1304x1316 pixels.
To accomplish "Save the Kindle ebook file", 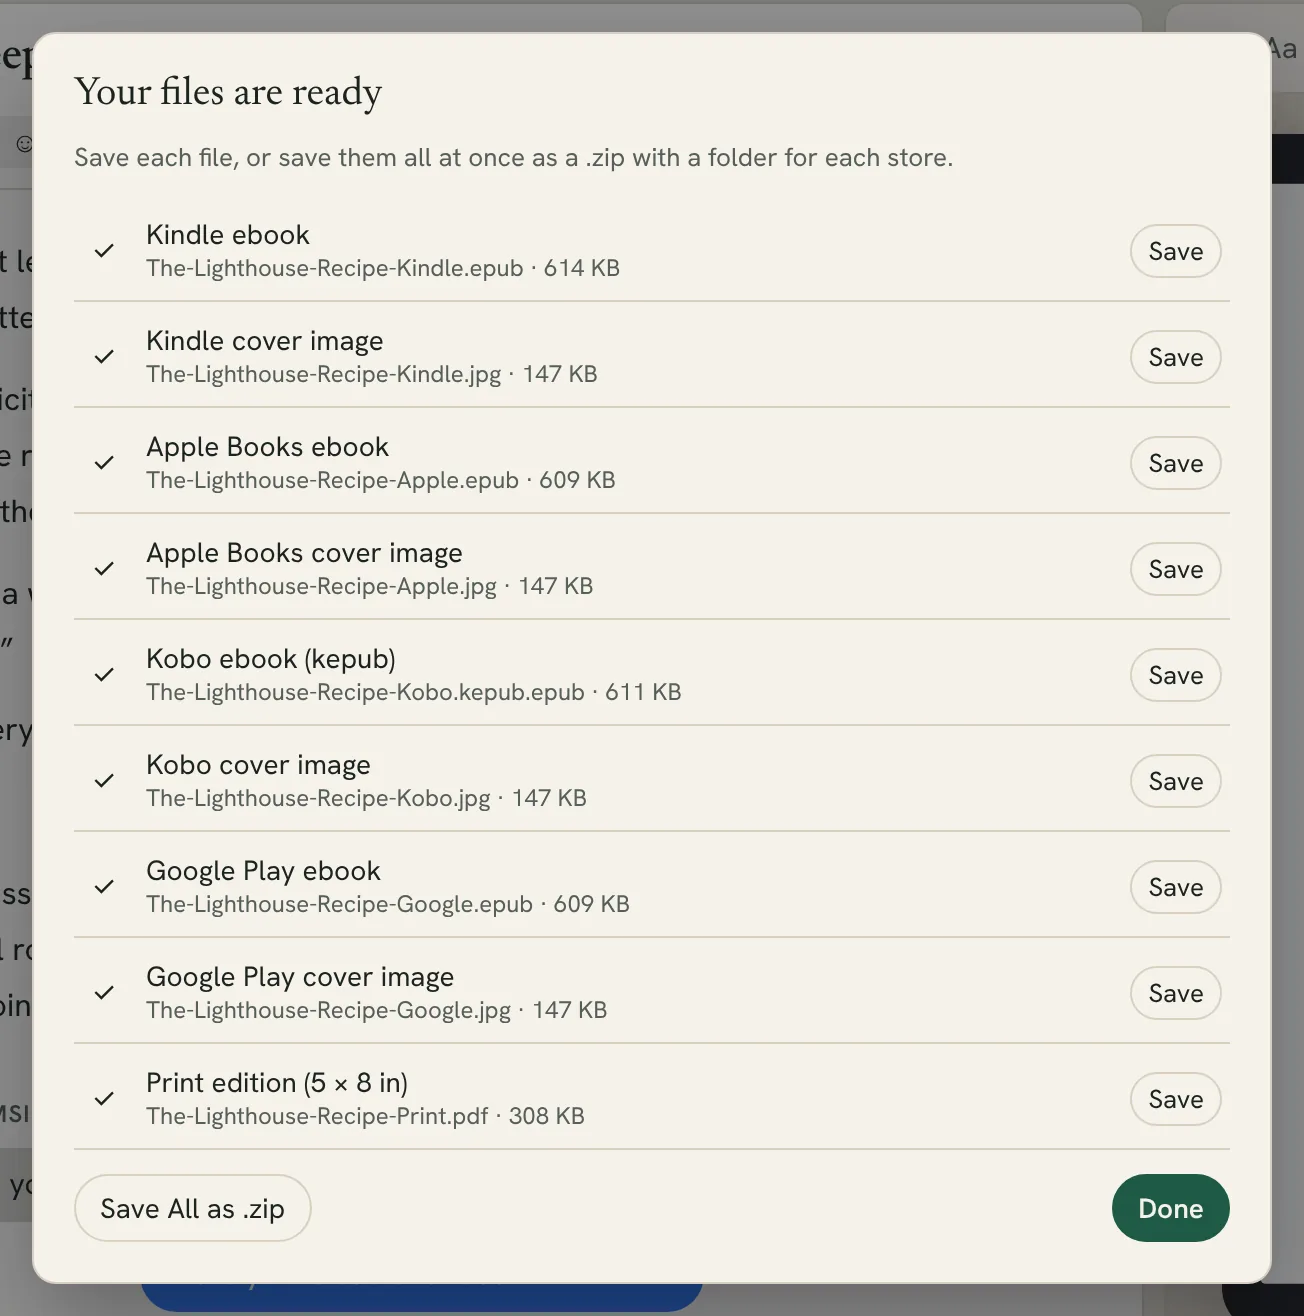I will click(x=1175, y=252).
